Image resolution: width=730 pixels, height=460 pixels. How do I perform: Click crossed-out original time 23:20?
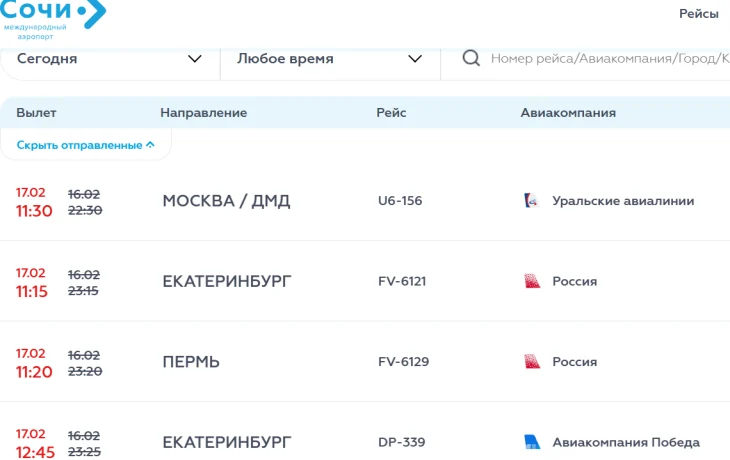pos(85,372)
